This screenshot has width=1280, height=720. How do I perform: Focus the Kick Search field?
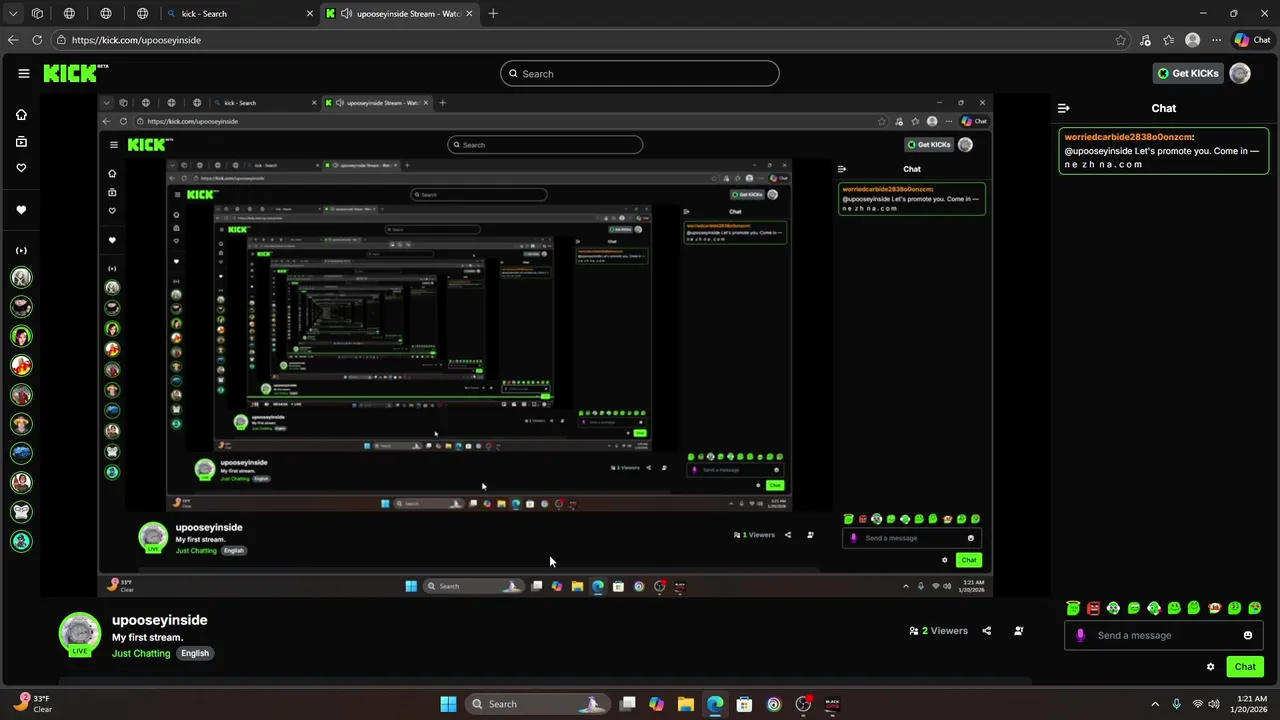pyautogui.click(x=640, y=73)
